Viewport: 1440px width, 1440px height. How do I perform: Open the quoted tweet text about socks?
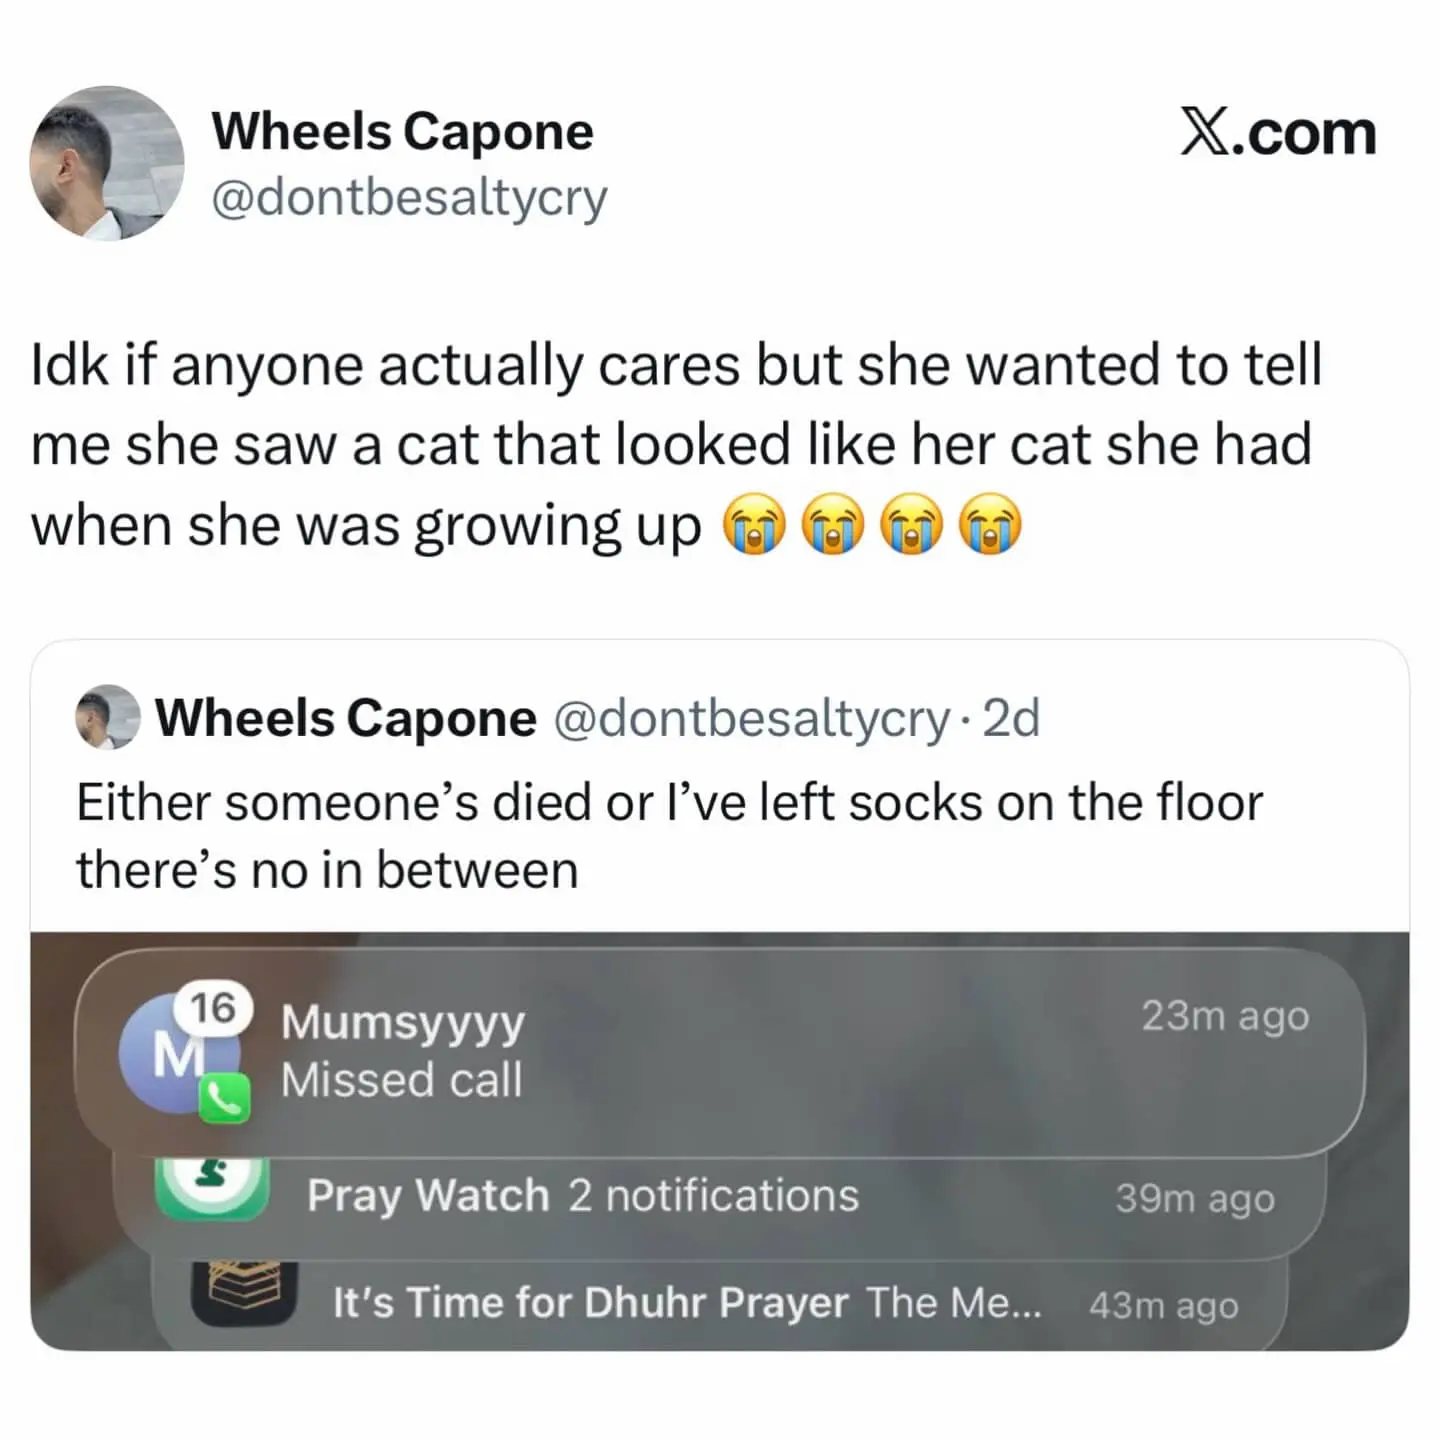point(670,836)
